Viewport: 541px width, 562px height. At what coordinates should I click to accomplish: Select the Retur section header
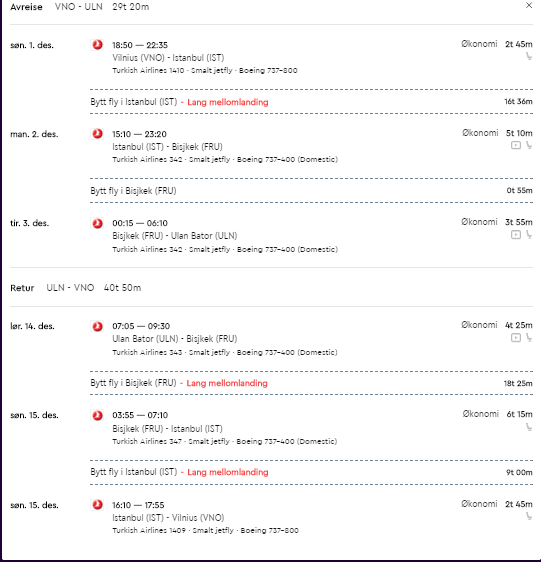click(22, 288)
